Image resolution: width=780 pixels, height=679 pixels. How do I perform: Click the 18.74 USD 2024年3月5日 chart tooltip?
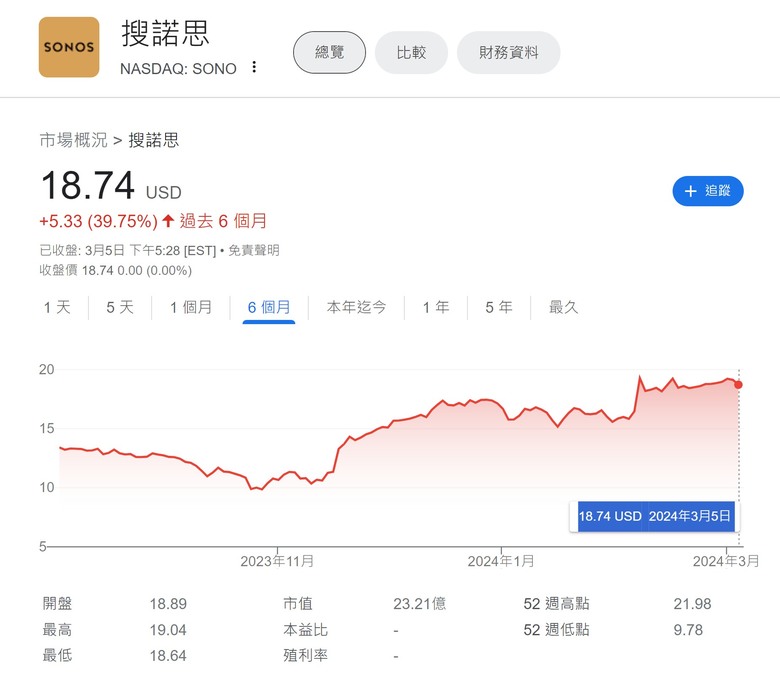pos(654,516)
